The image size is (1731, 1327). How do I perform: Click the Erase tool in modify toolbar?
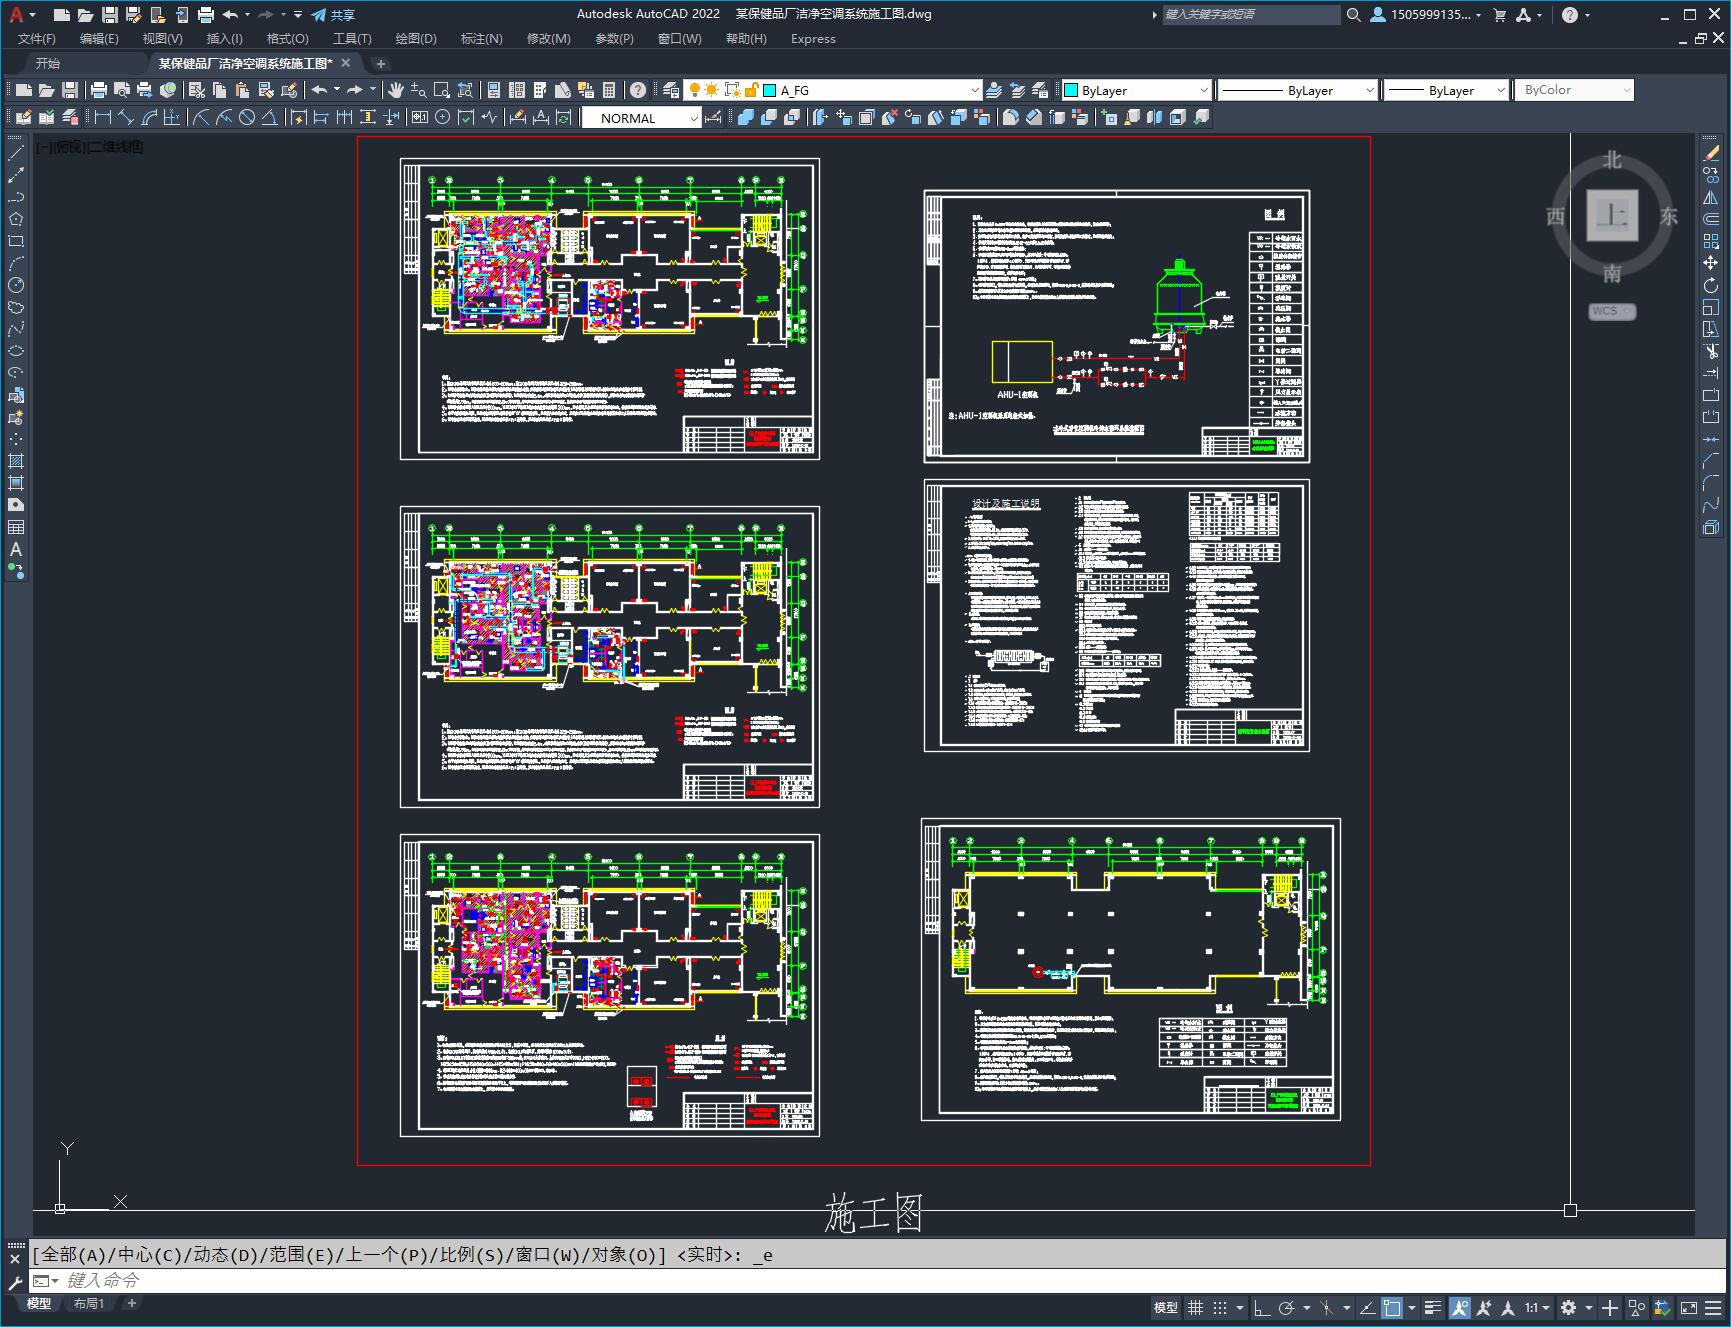[1711, 153]
